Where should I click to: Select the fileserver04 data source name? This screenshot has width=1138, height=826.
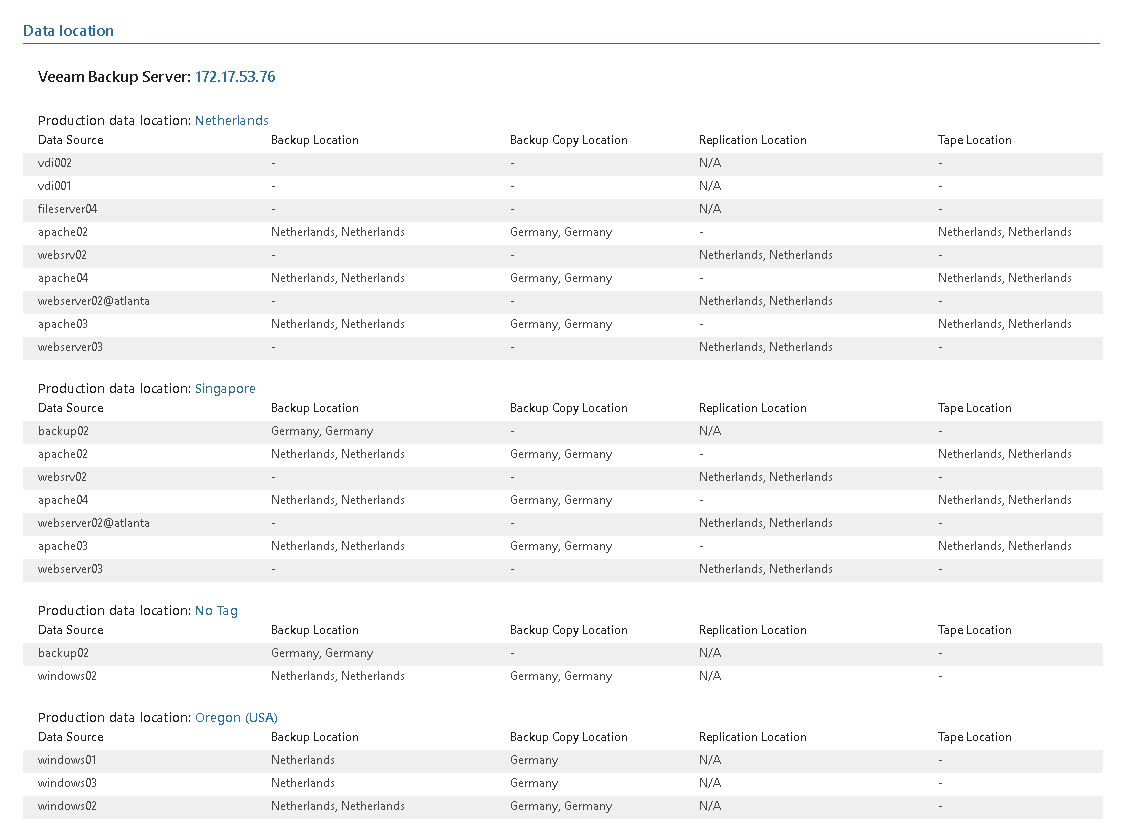[x=67, y=209]
